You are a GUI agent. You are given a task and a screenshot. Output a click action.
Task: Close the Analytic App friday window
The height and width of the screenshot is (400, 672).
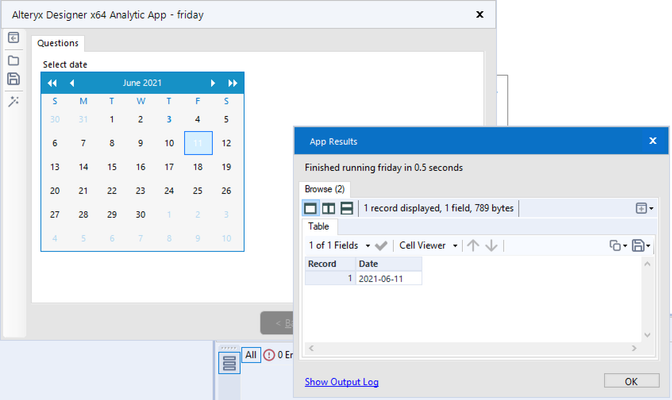click(x=480, y=15)
